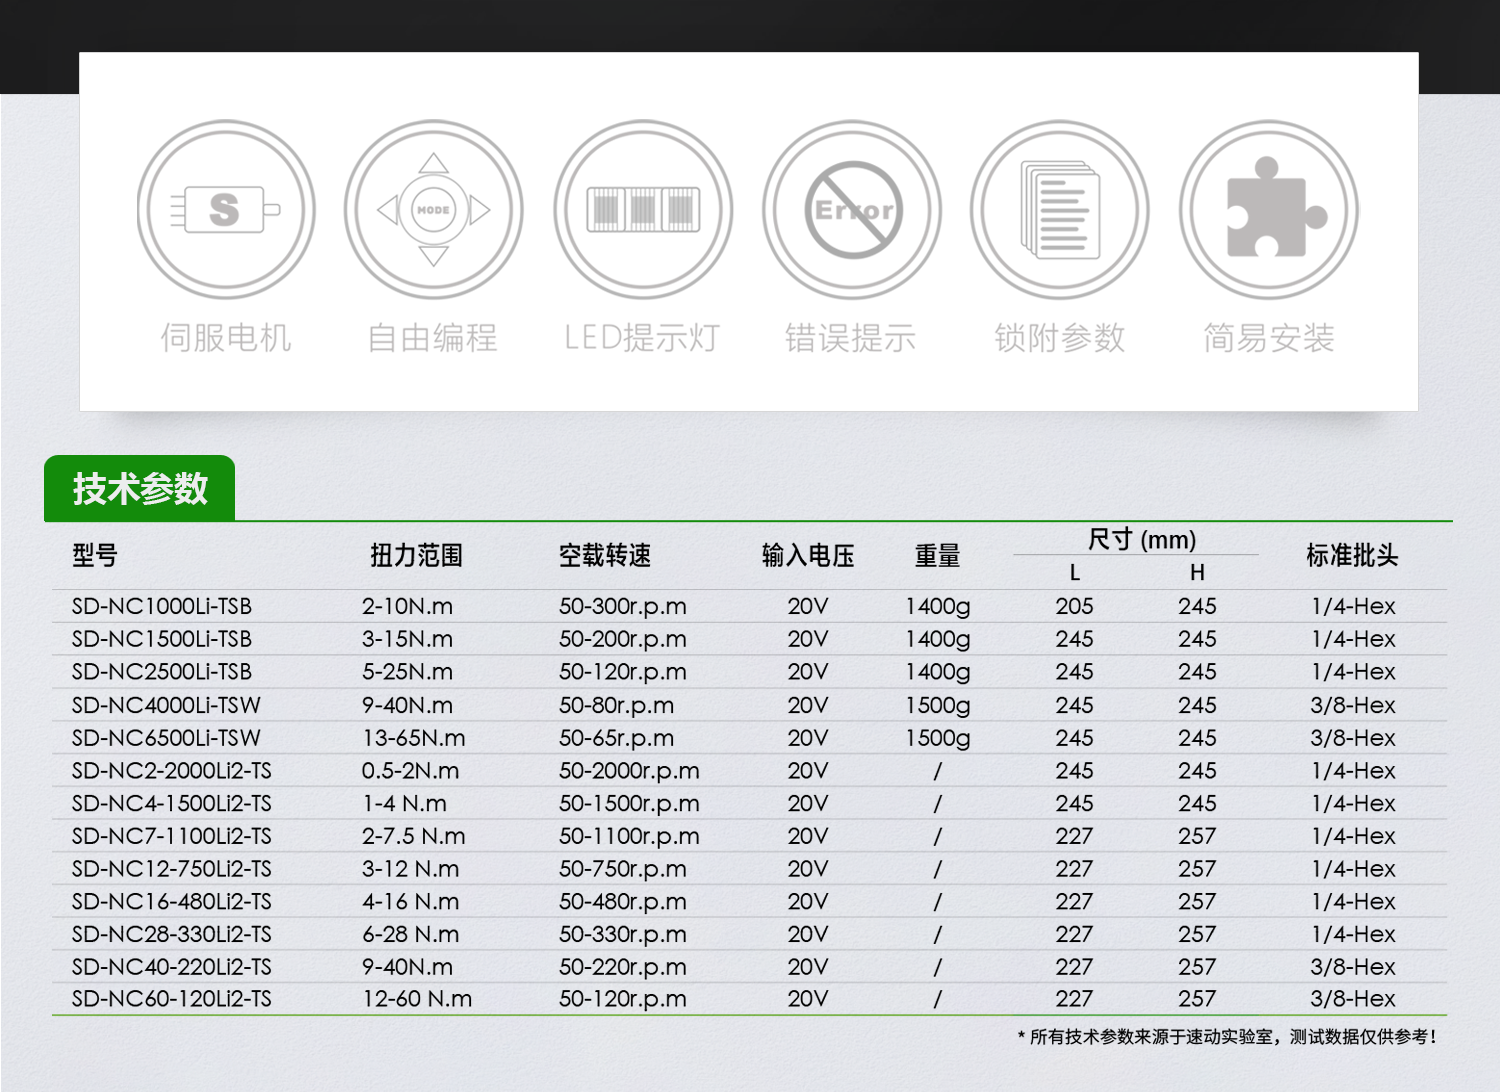Screen dimensions: 1500x1092
Task: Click the 伺服电机 label text
Action: (226, 338)
